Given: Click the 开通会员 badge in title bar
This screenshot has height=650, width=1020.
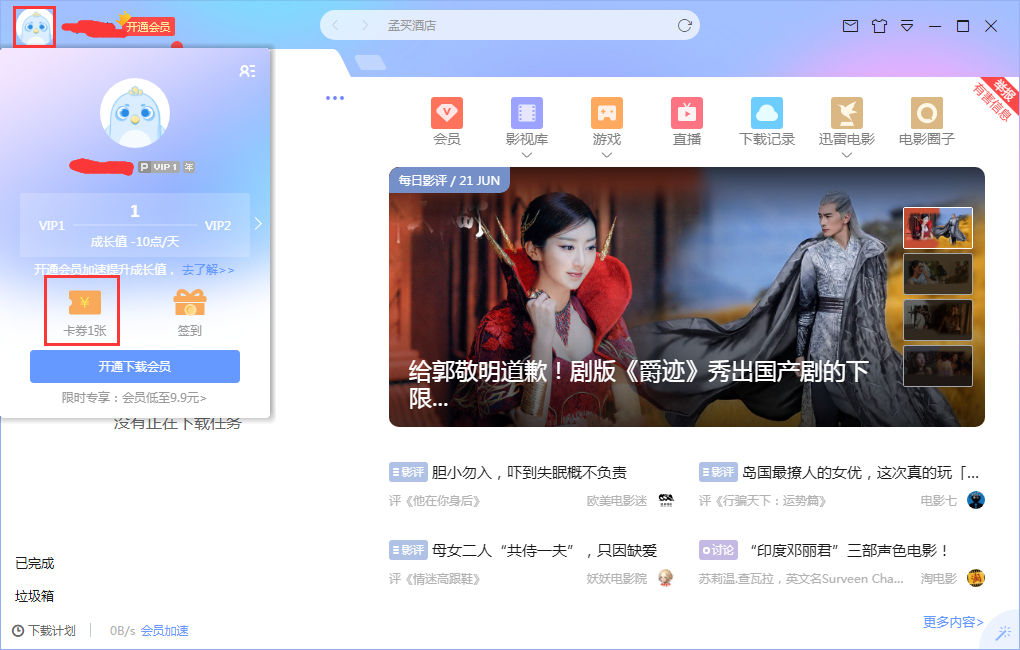Looking at the screenshot, I should click(148, 27).
